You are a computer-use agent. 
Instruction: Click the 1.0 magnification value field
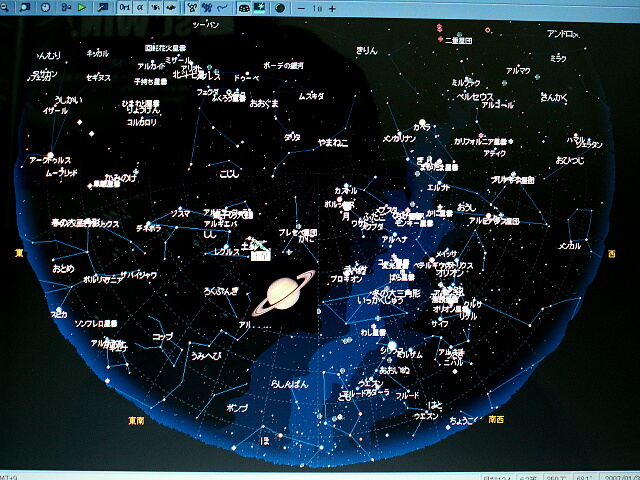pos(317,8)
